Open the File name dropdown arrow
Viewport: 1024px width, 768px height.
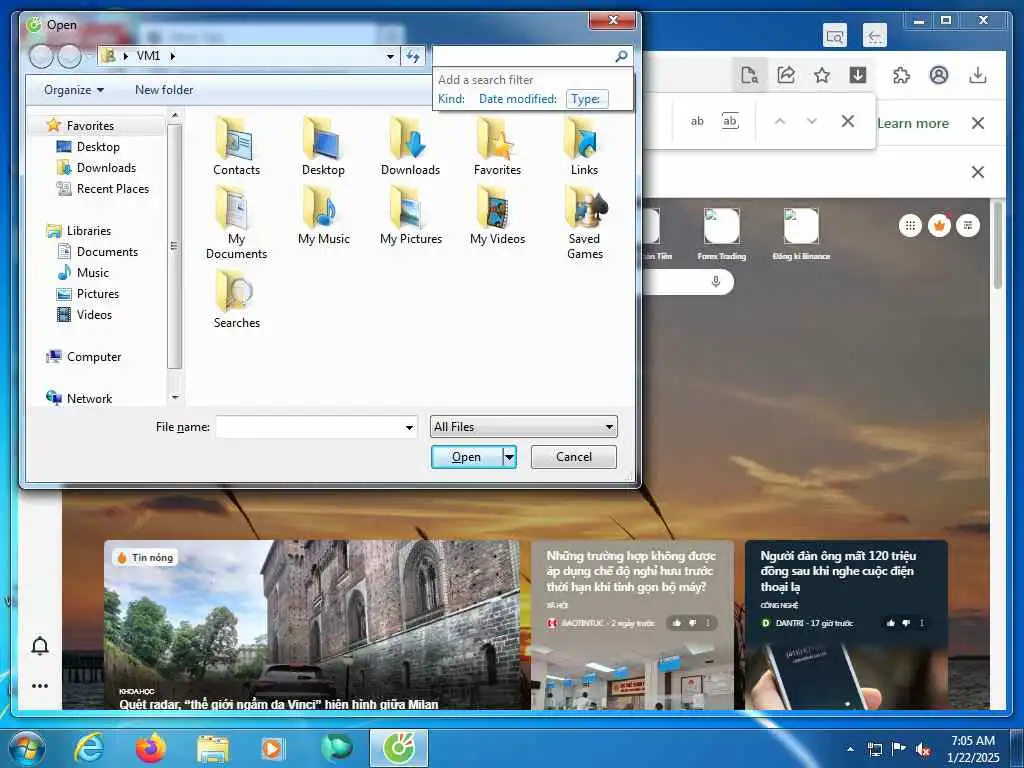click(x=409, y=427)
